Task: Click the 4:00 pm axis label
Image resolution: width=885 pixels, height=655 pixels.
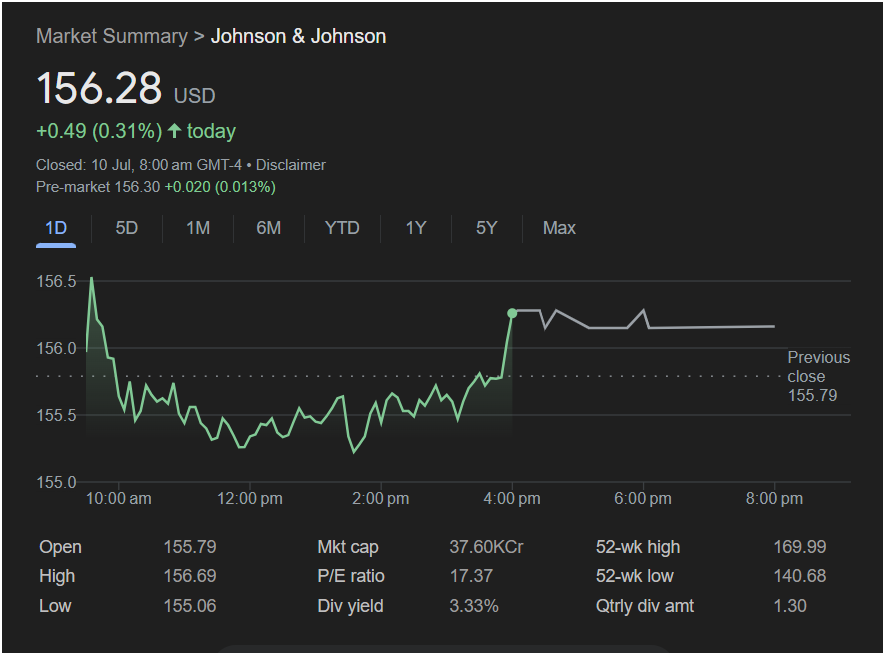Action: tap(512, 499)
